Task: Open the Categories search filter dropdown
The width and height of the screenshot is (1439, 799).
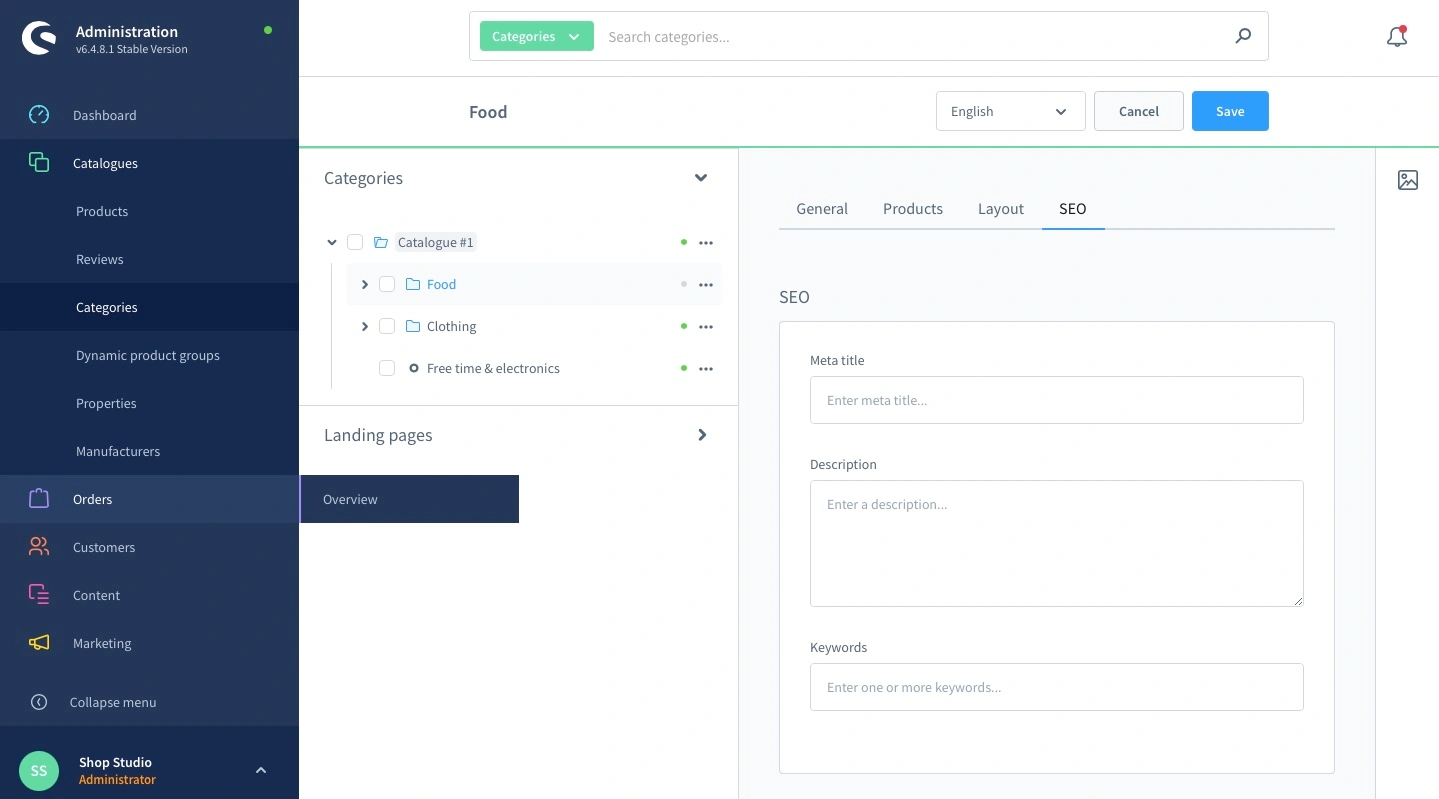Action: point(536,37)
